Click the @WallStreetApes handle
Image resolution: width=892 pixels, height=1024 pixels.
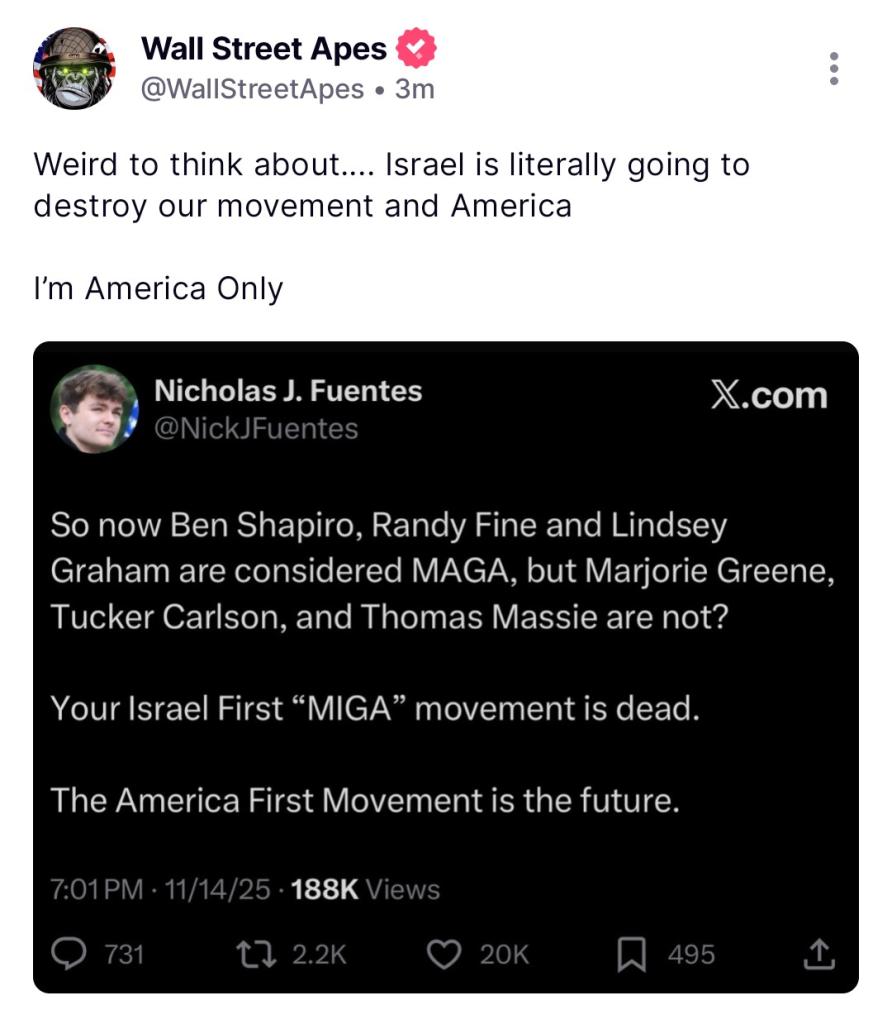pyautogui.click(x=252, y=89)
